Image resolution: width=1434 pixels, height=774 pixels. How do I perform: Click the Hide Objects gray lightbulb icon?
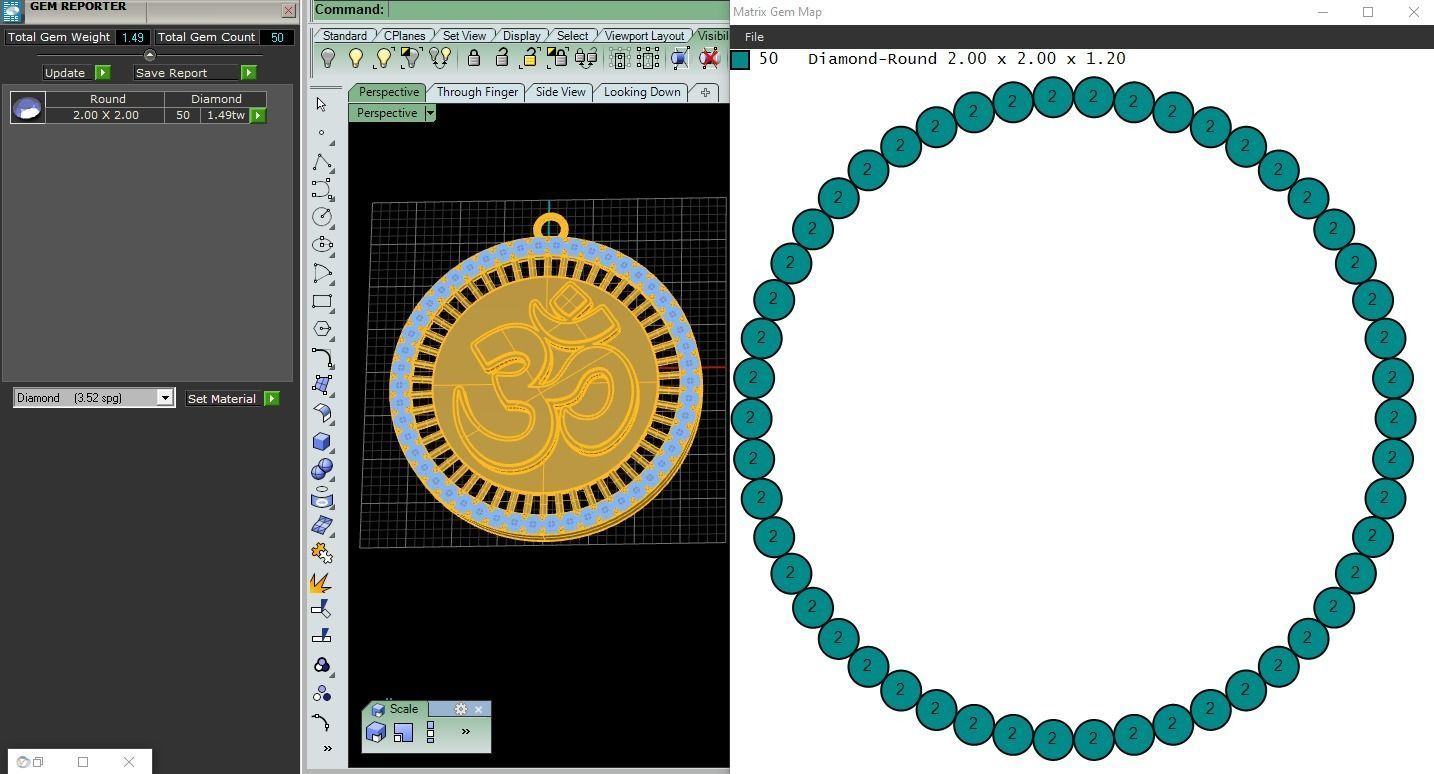(x=327, y=59)
